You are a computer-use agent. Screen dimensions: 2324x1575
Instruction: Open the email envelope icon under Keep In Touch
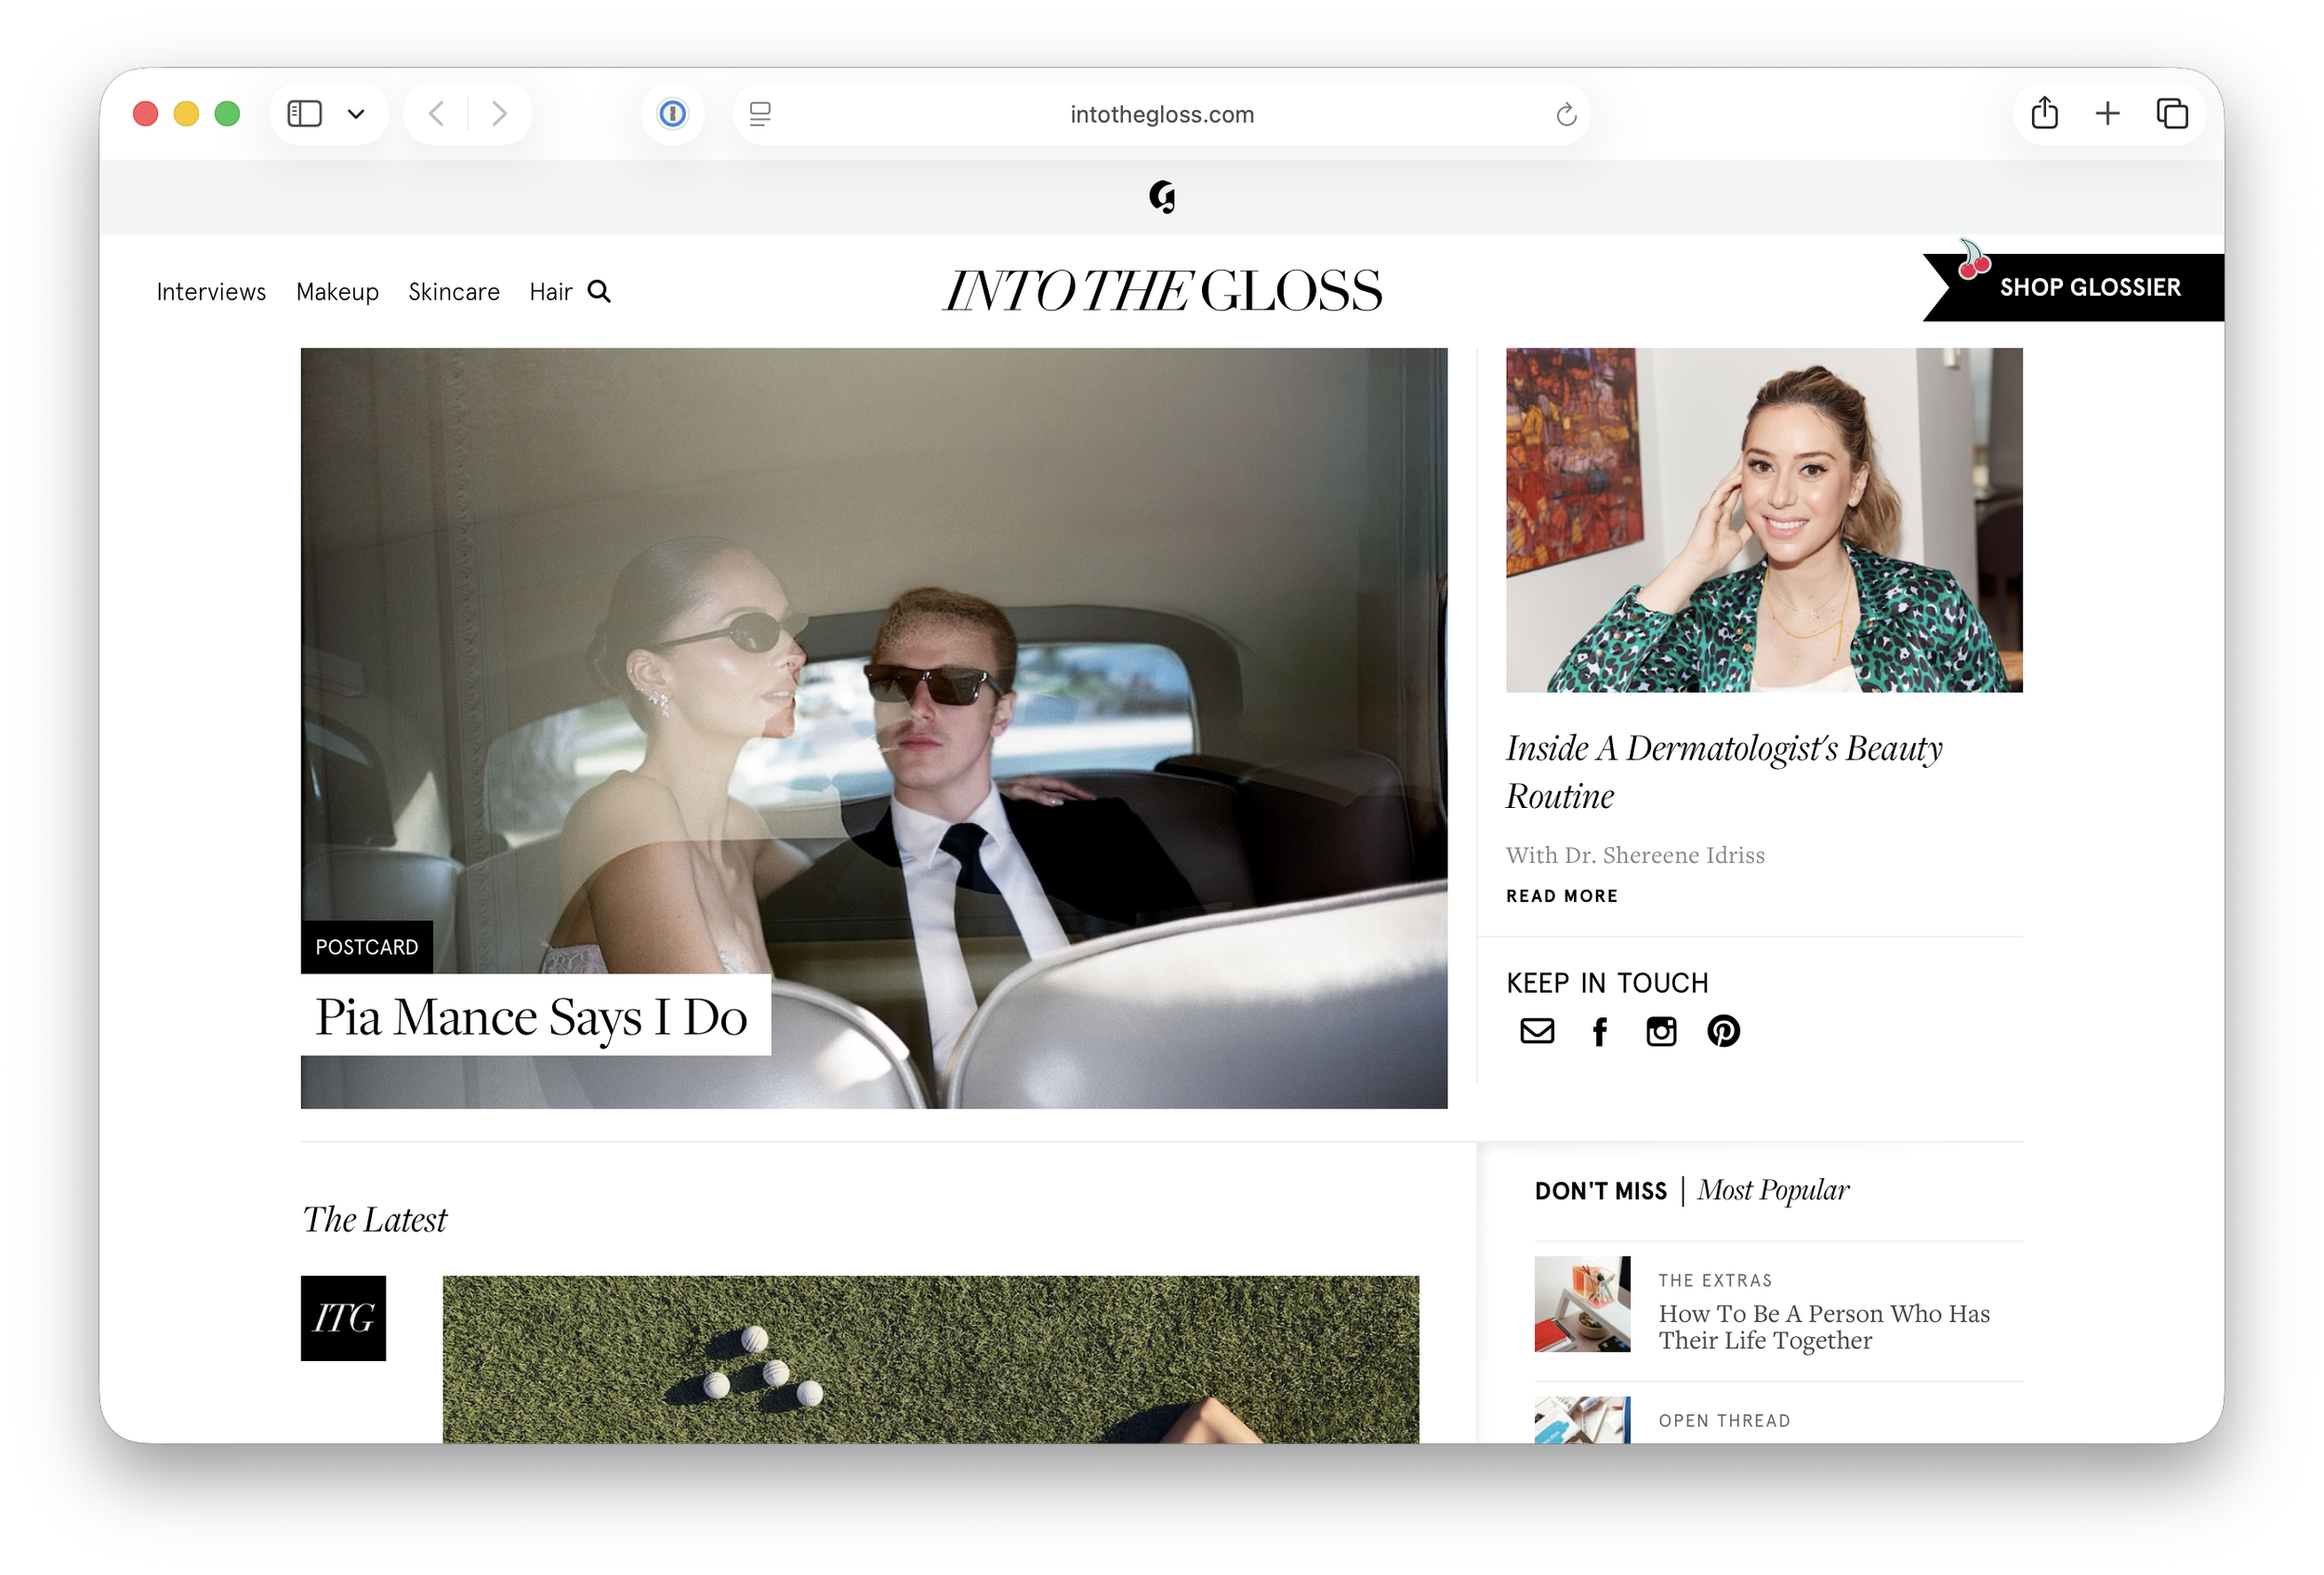click(1537, 1031)
